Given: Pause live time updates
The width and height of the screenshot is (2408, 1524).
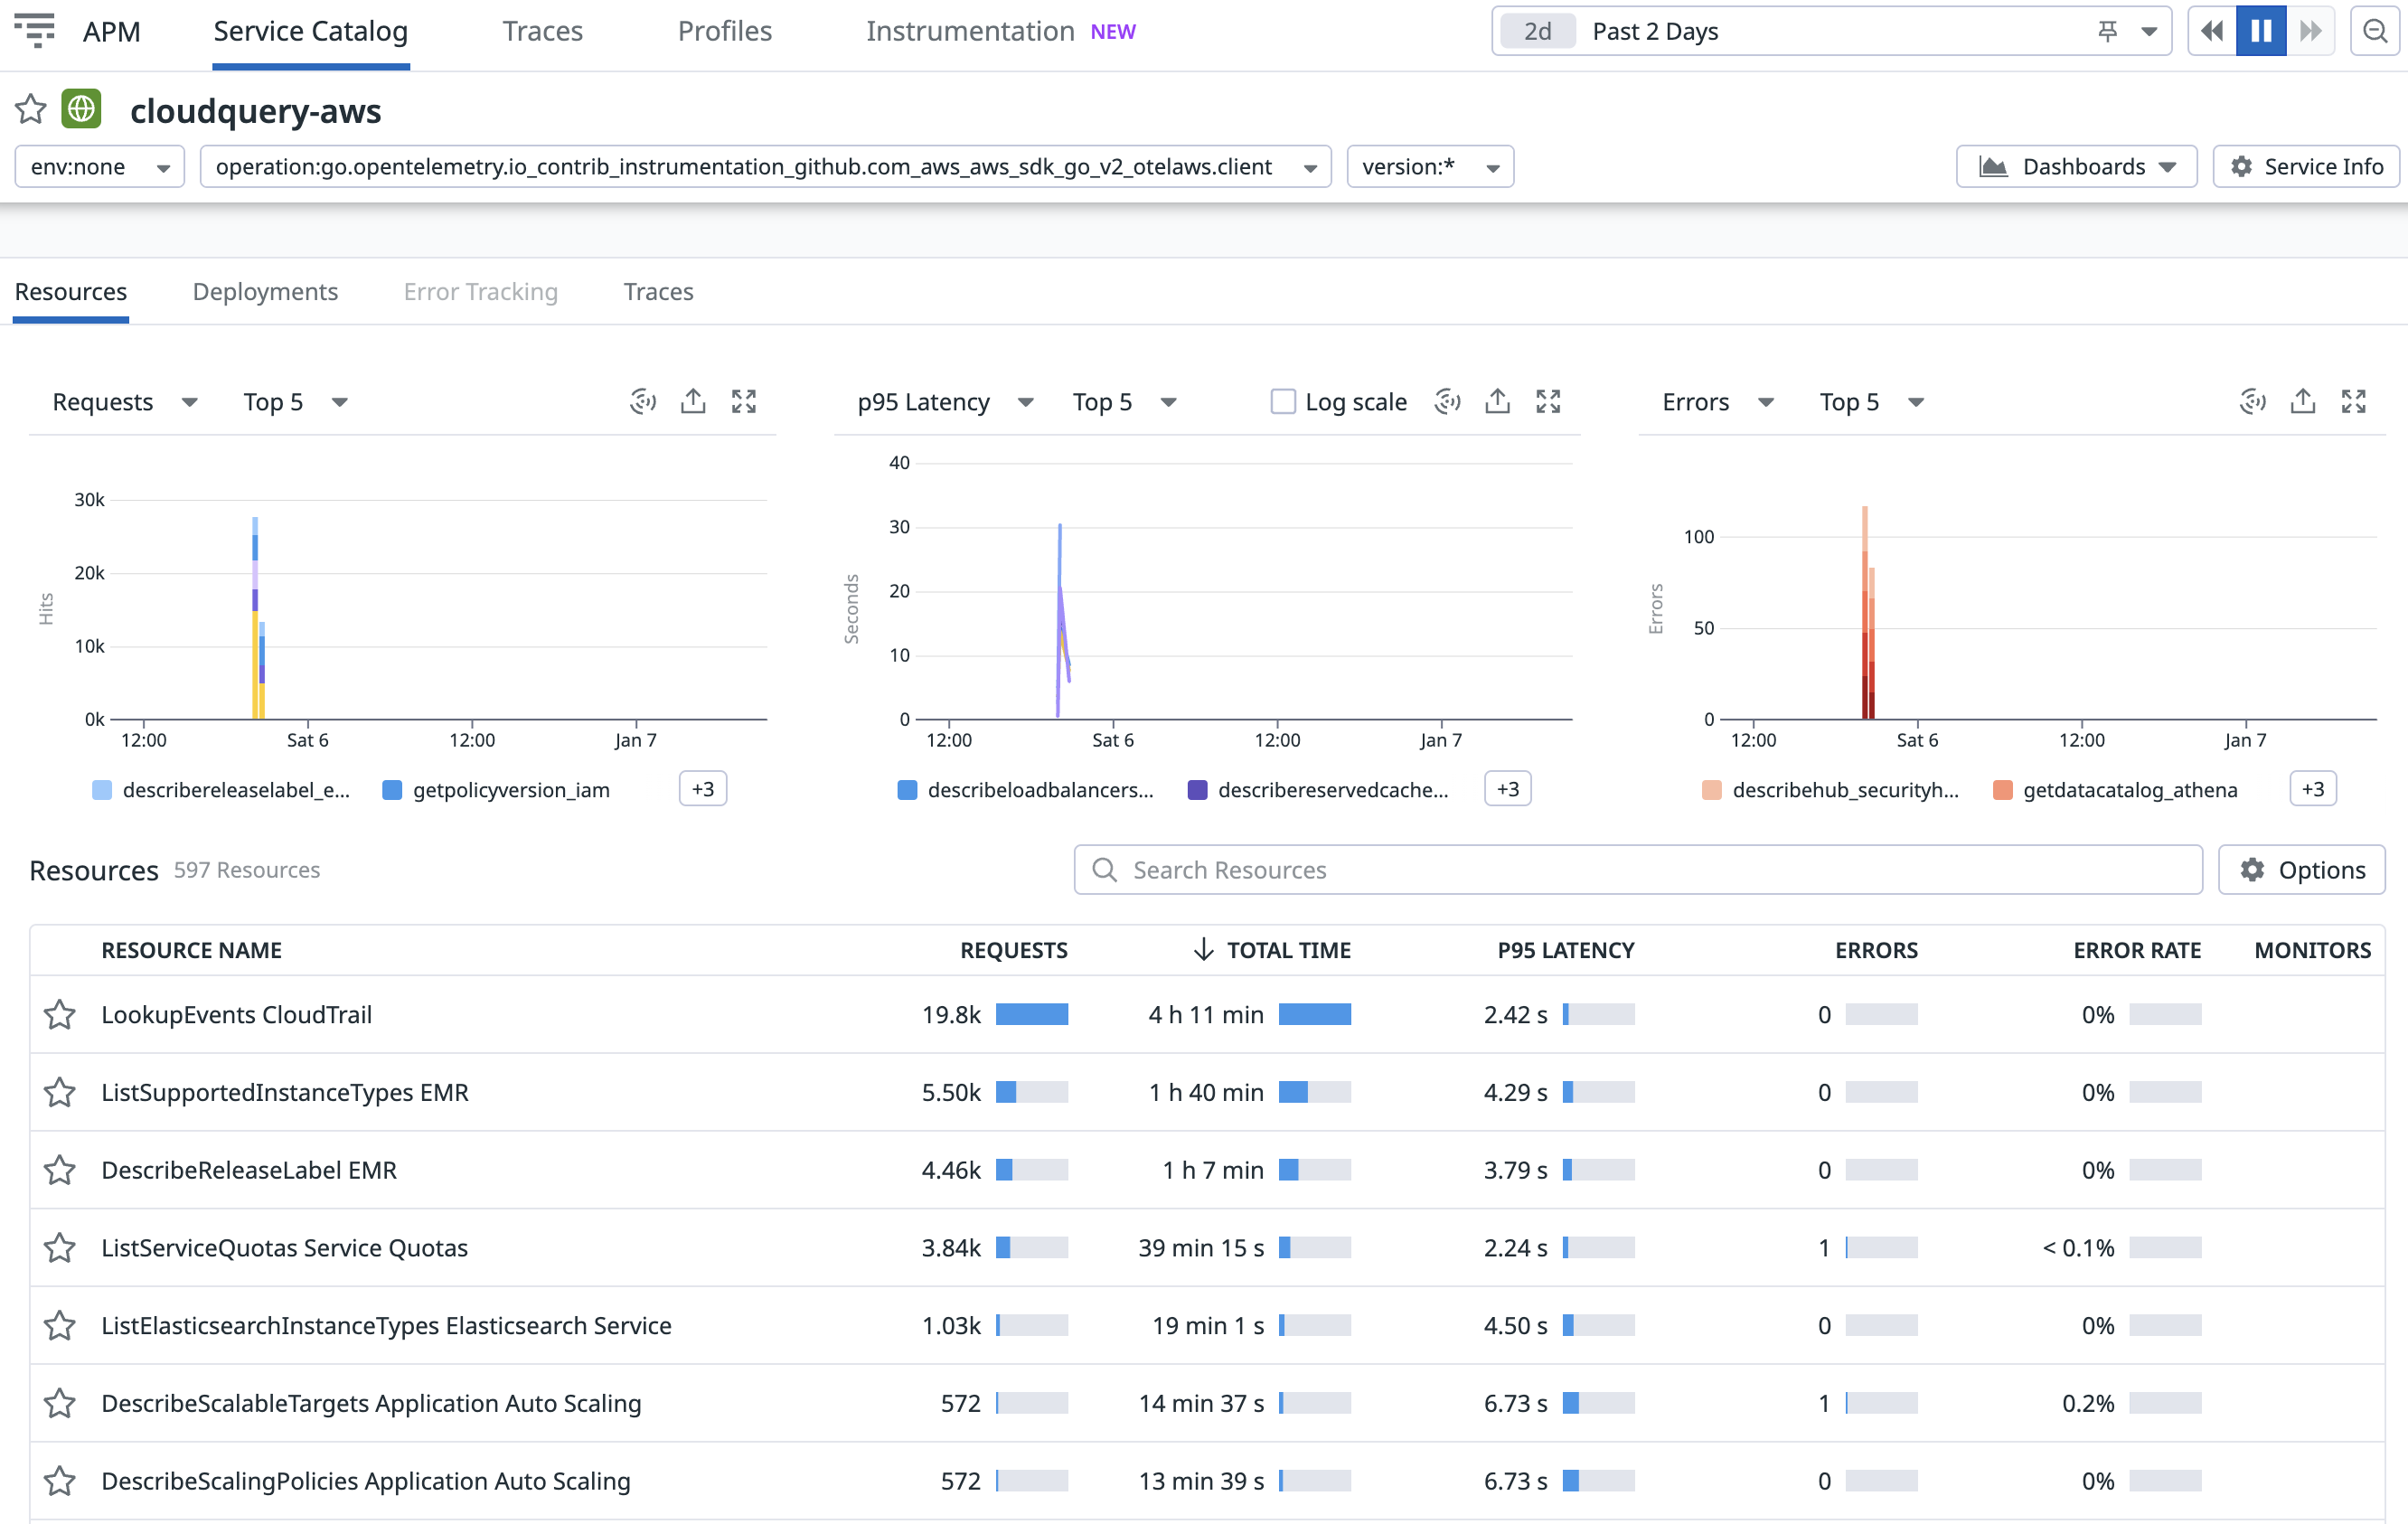Looking at the screenshot, I should [x=2261, y=31].
